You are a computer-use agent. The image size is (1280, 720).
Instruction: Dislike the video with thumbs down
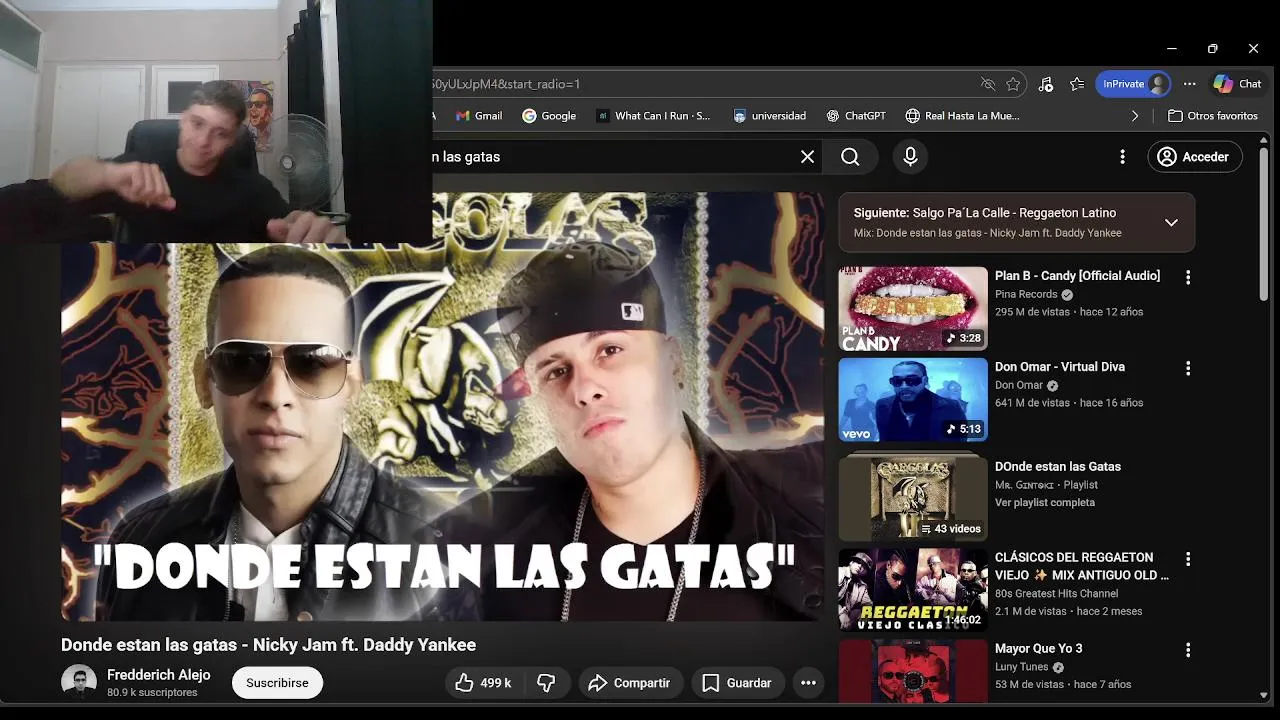546,683
